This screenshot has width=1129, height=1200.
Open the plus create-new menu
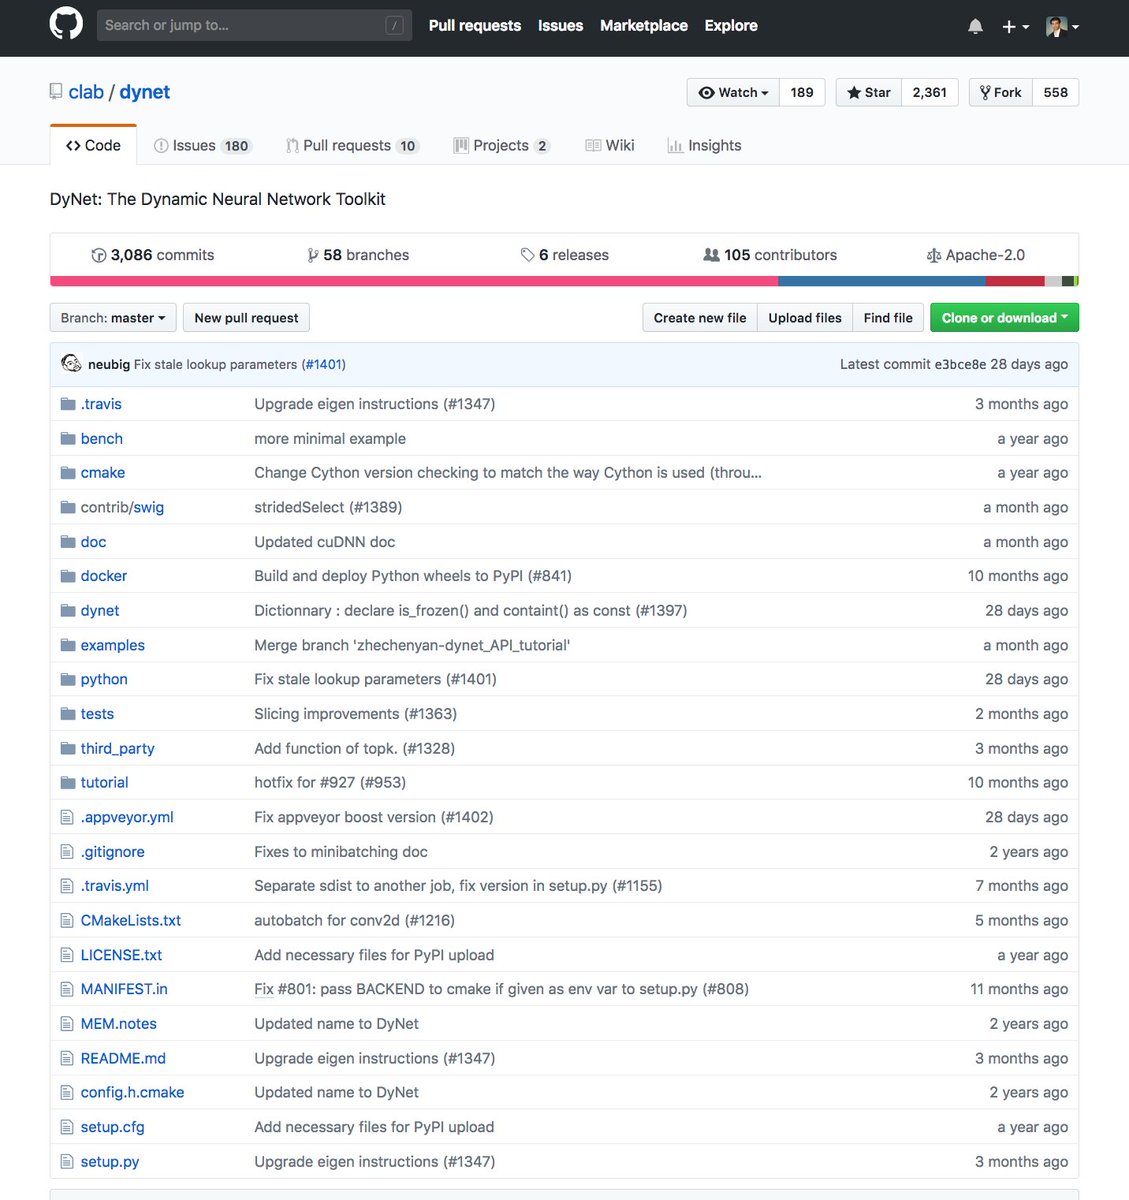1015,27
